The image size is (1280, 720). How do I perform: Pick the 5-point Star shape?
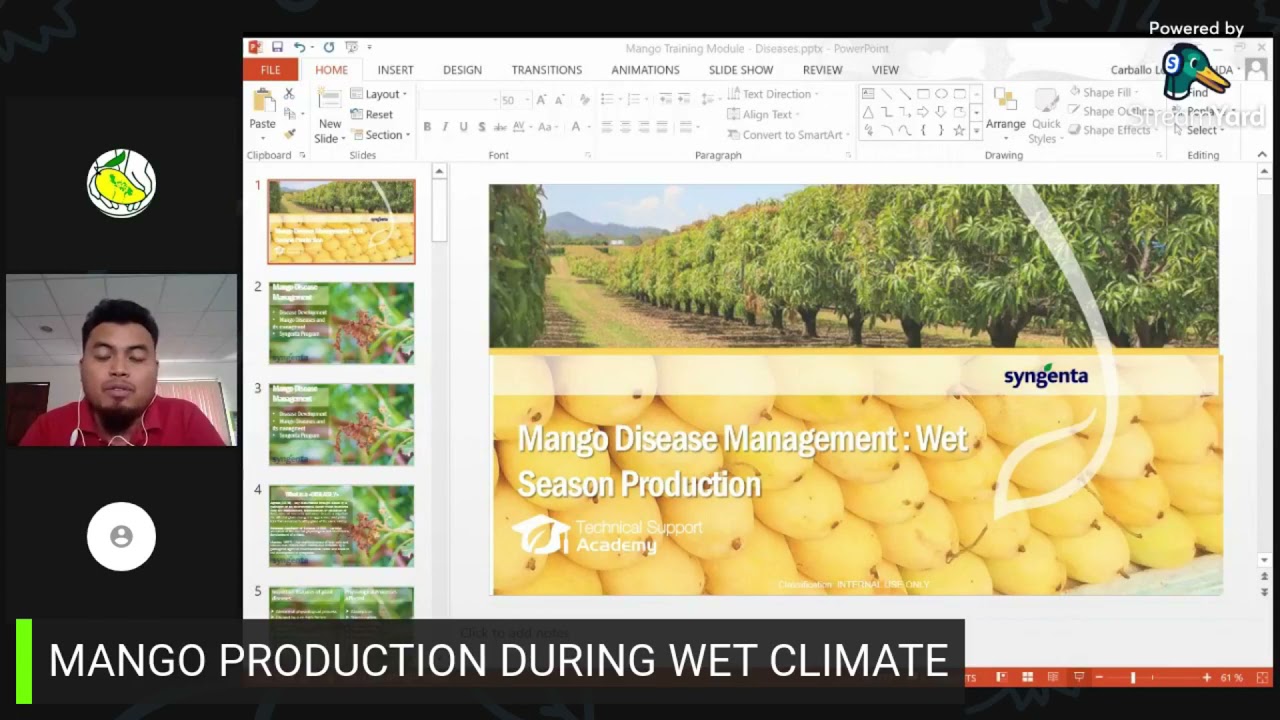pos(959,130)
